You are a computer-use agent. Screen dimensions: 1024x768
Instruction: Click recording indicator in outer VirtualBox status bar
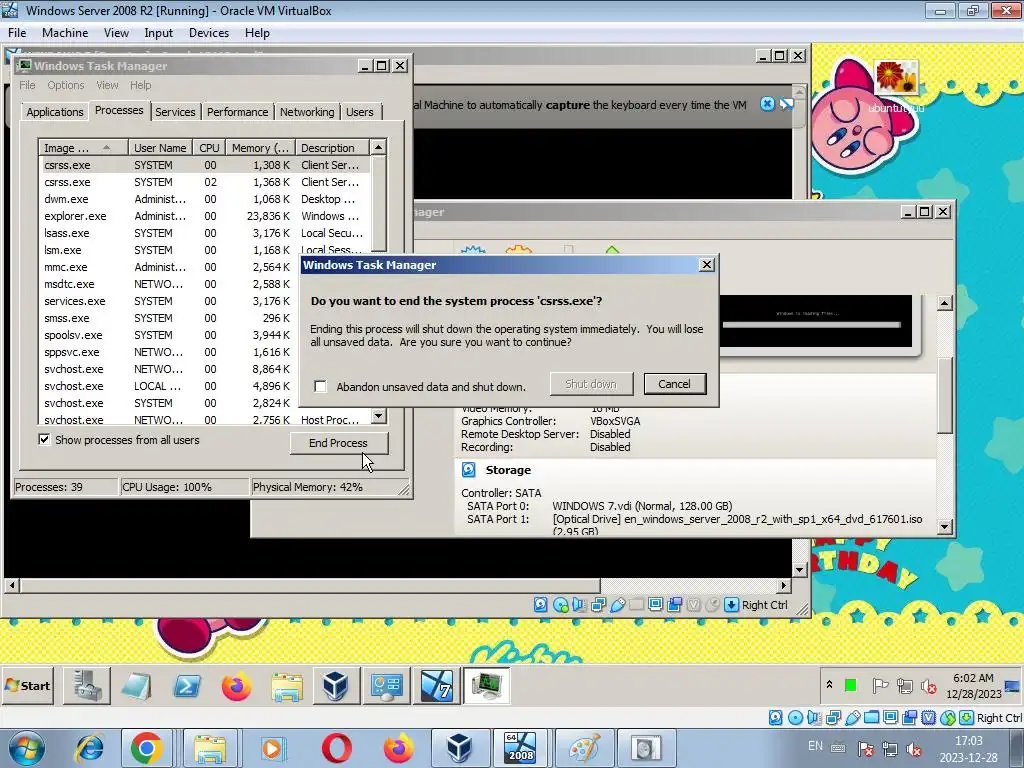tap(909, 718)
